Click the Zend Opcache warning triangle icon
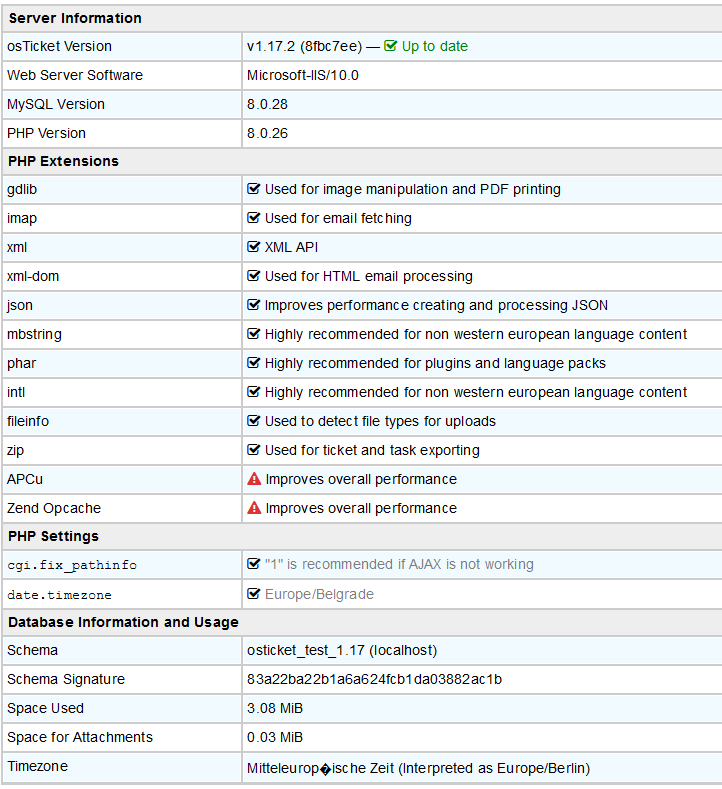722x789 pixels. click(254, 508)
